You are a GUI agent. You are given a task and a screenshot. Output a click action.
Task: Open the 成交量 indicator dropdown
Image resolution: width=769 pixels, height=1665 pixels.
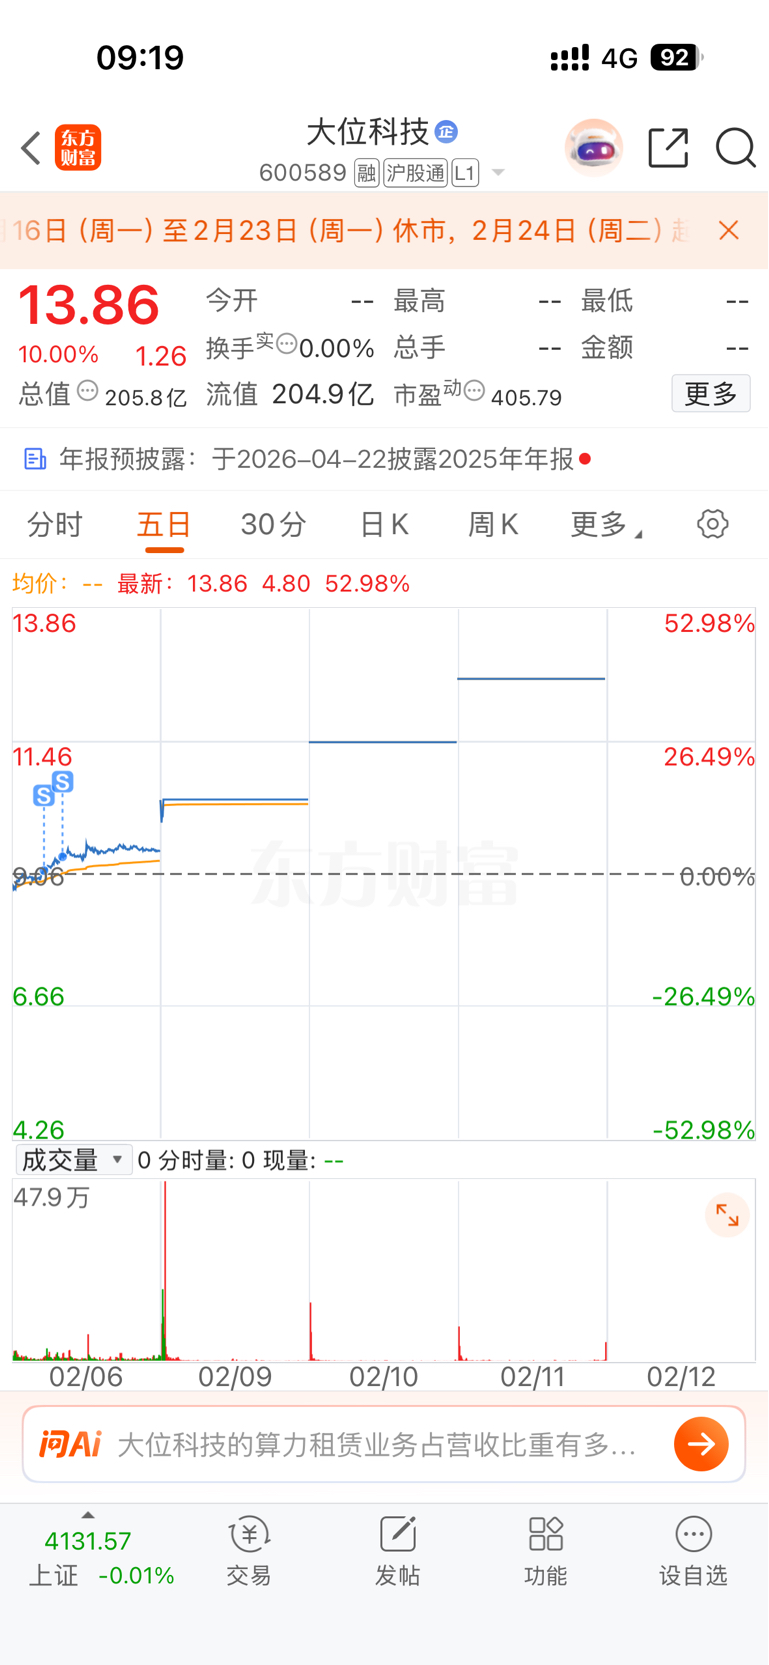pyautogui.click(x=74, y=1160)
